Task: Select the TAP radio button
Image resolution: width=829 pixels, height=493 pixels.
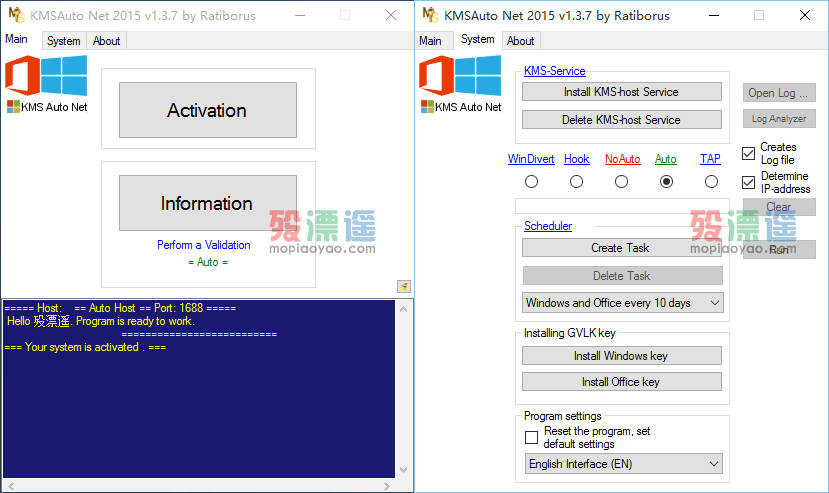Action: click(x=711, y=181)
